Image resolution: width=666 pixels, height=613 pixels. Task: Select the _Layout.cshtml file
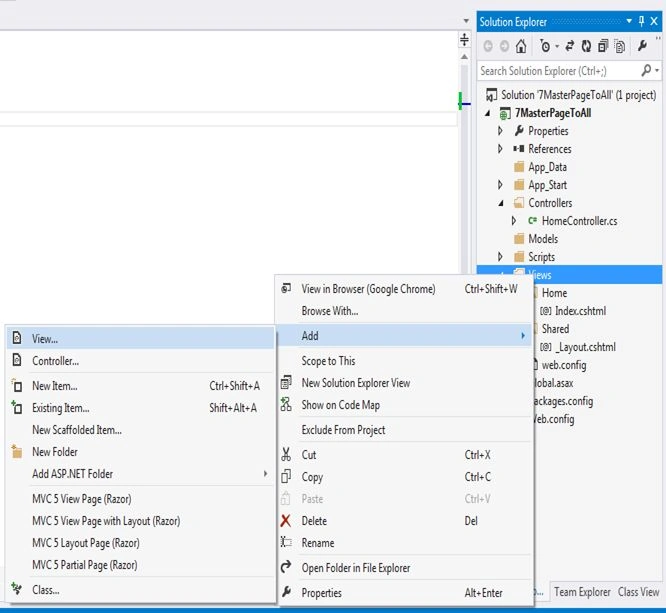click(x=585, y=347)
